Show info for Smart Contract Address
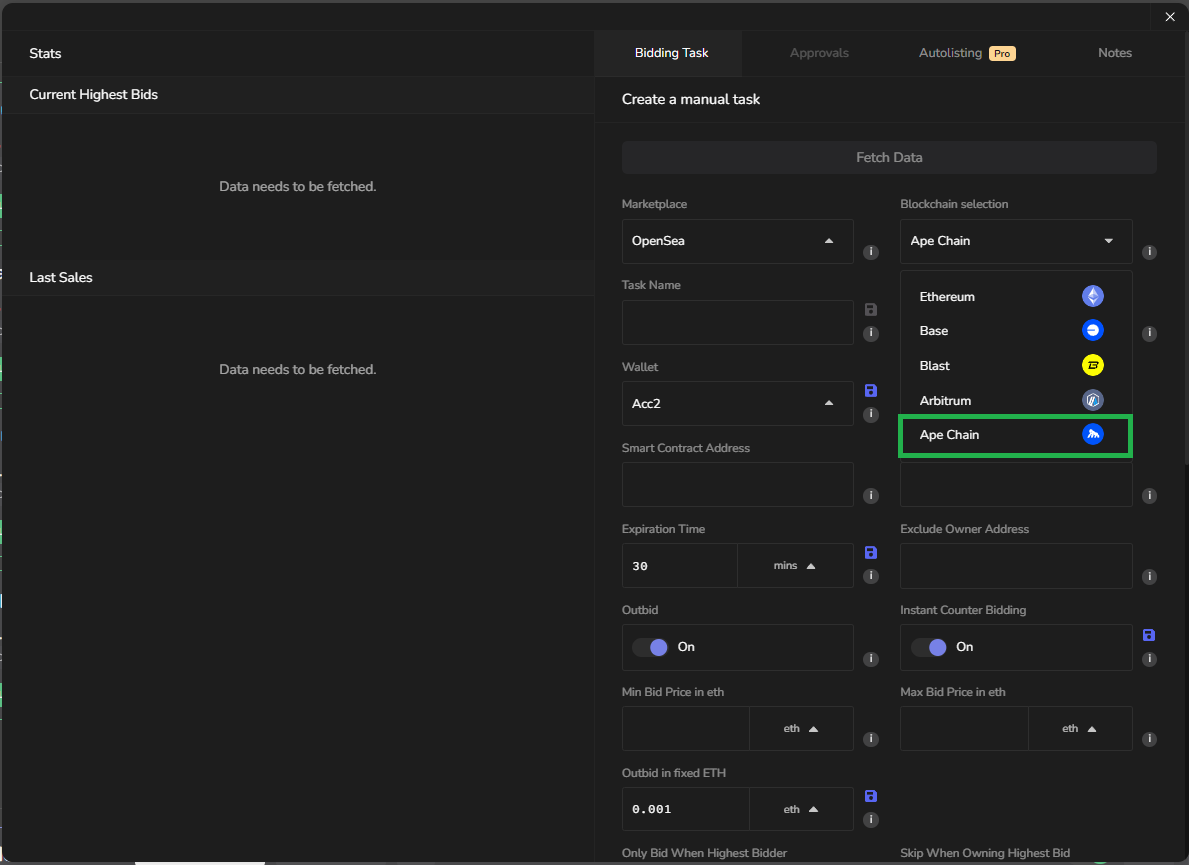This screenshot has width=1189, height=865. pyautogui.click(x=871, y=496)
